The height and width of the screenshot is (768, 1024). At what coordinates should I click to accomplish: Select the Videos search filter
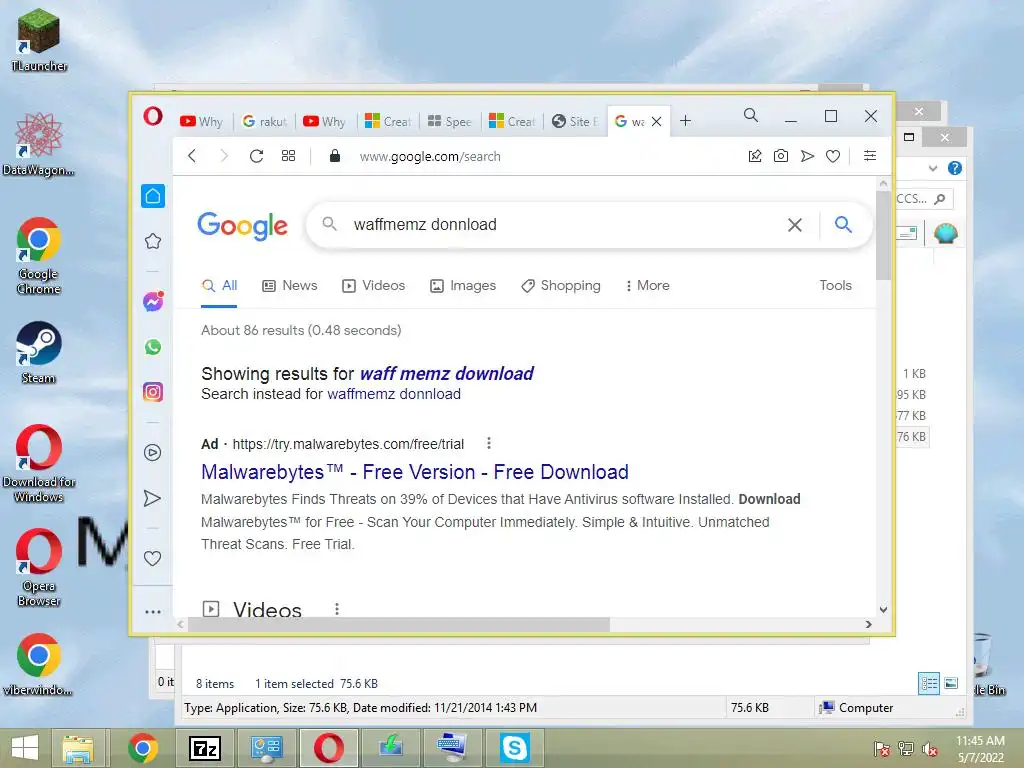(x=374, y=285)
